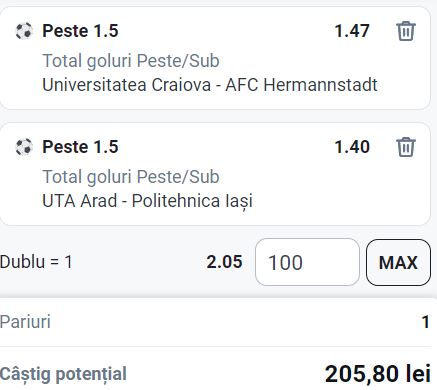Click the Câștig potențial label

63,374
